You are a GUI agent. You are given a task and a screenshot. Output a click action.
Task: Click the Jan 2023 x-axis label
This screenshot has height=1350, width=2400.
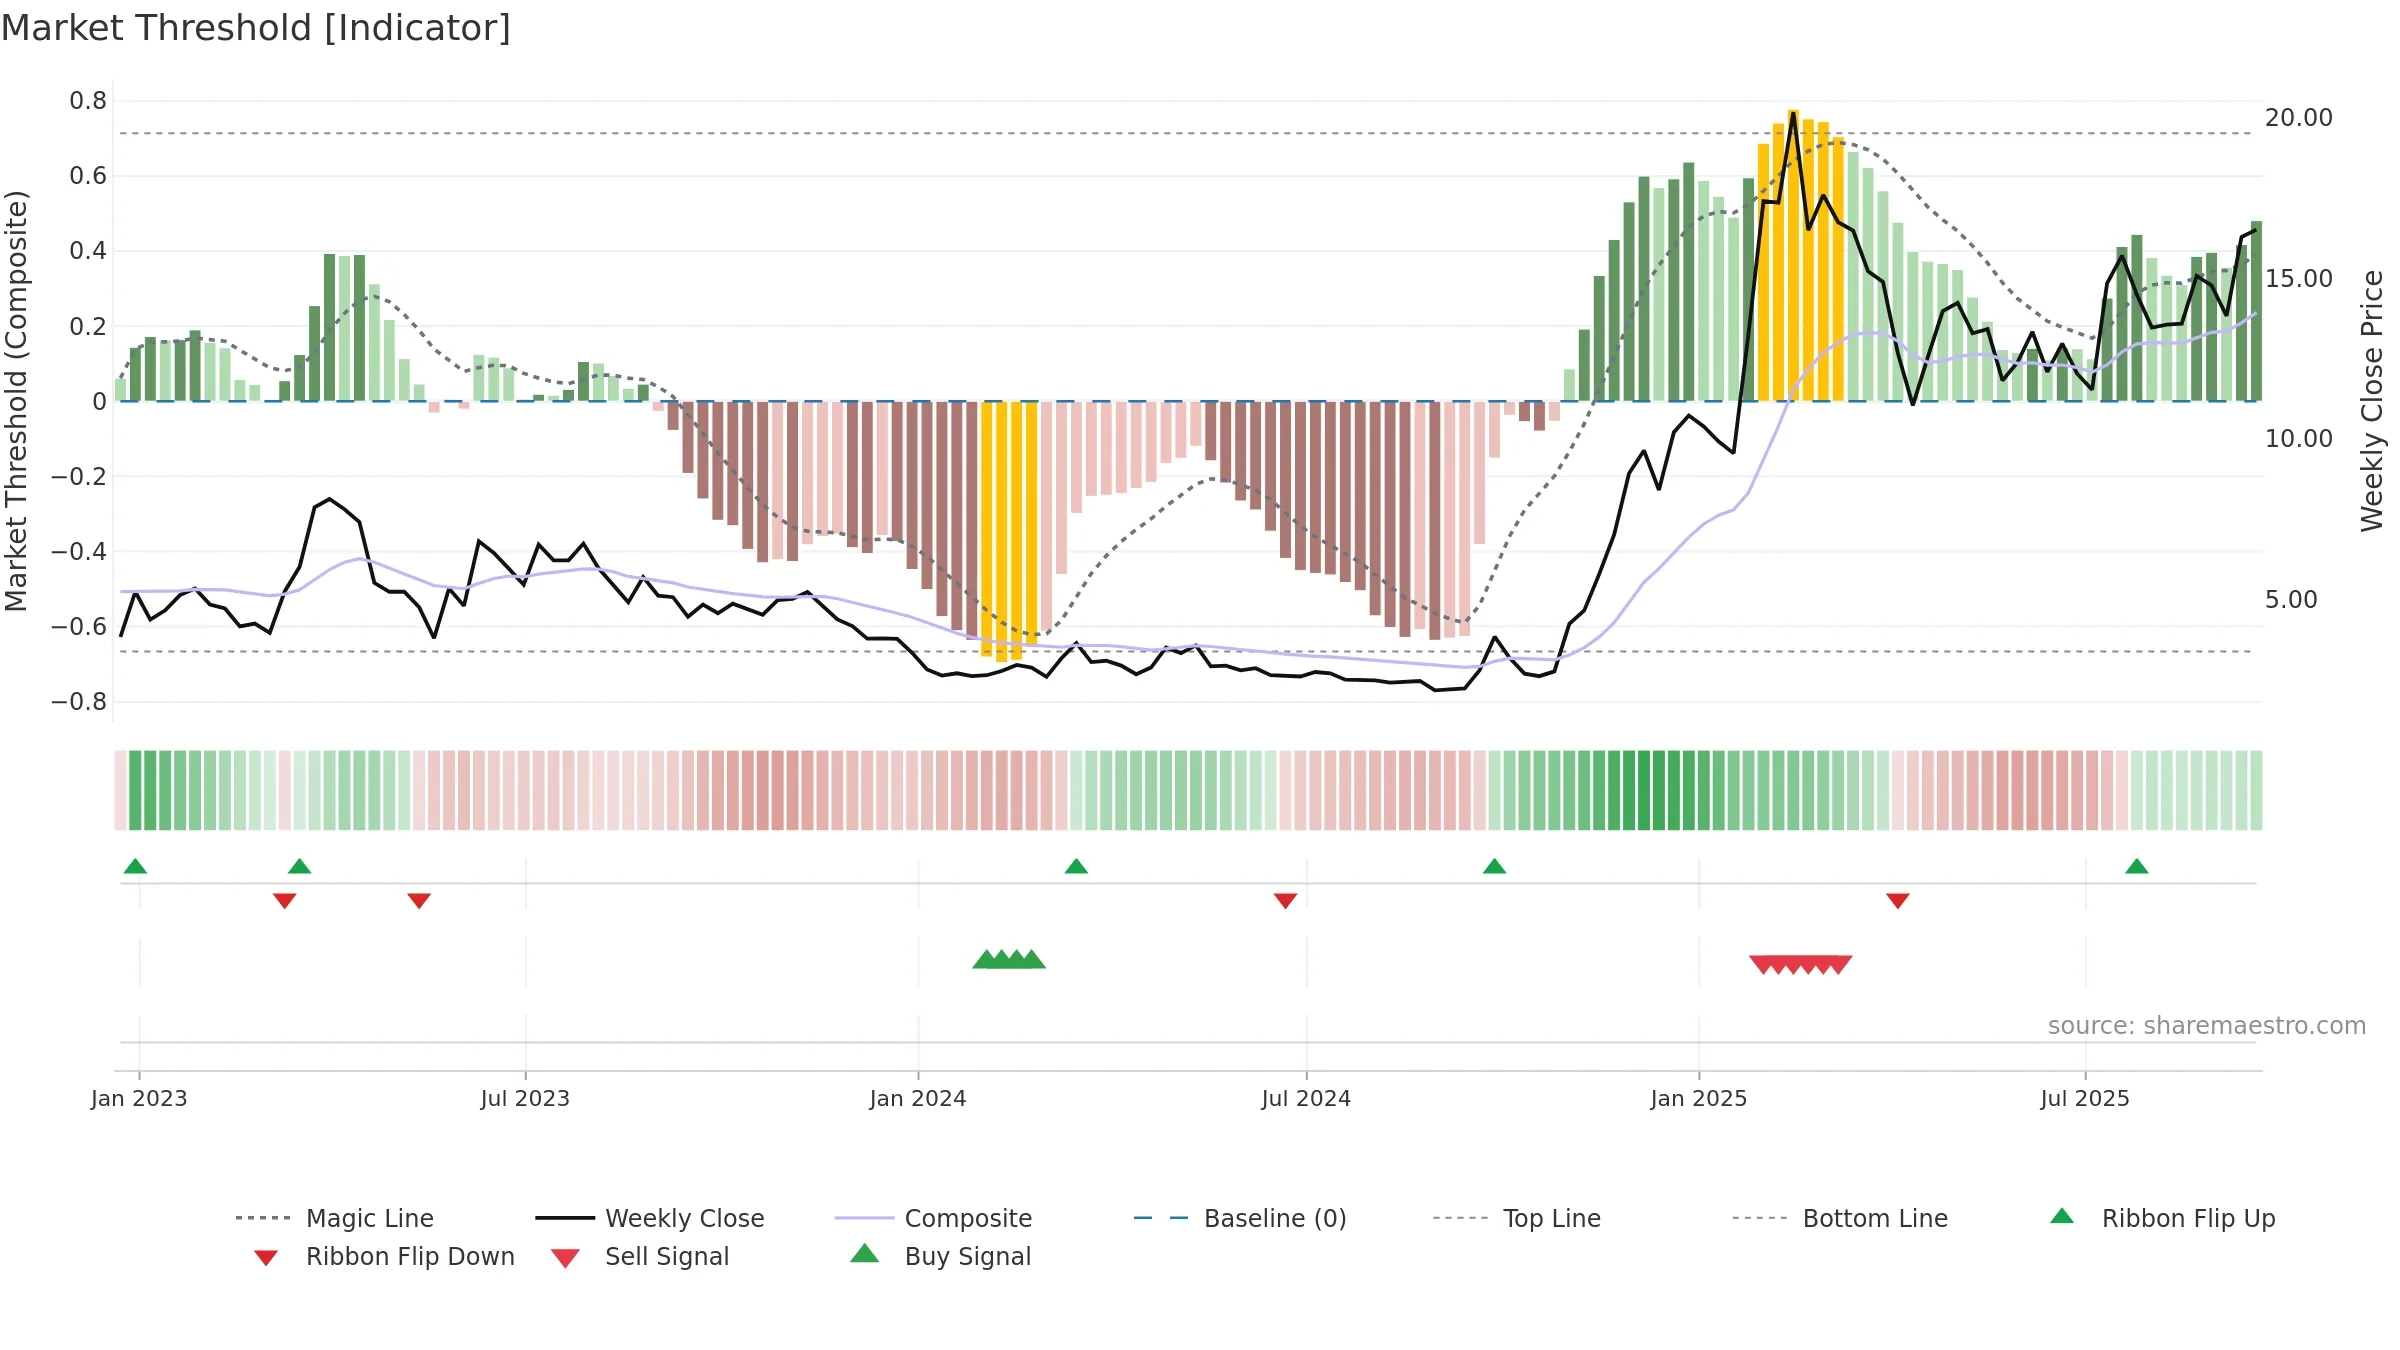[139, 1098]
